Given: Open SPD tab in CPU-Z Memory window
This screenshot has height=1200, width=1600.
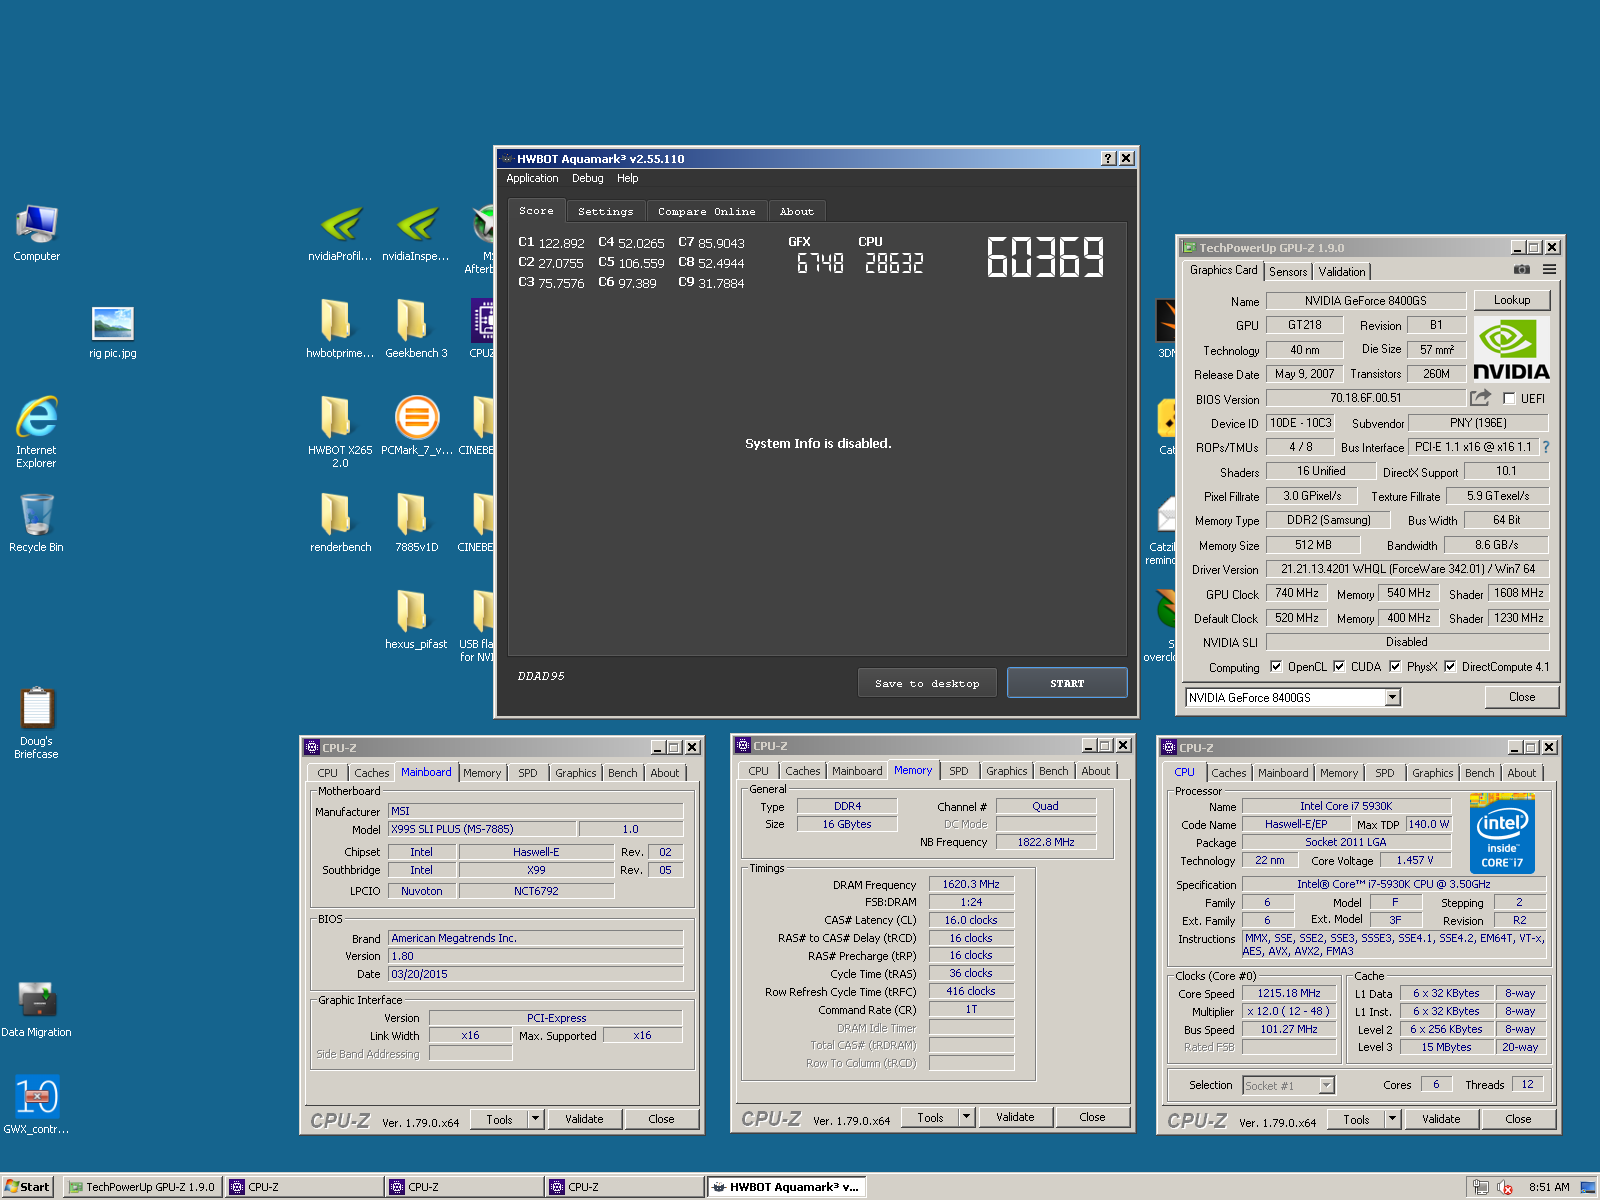Looking at the screenshot, I should click(959, 771).
